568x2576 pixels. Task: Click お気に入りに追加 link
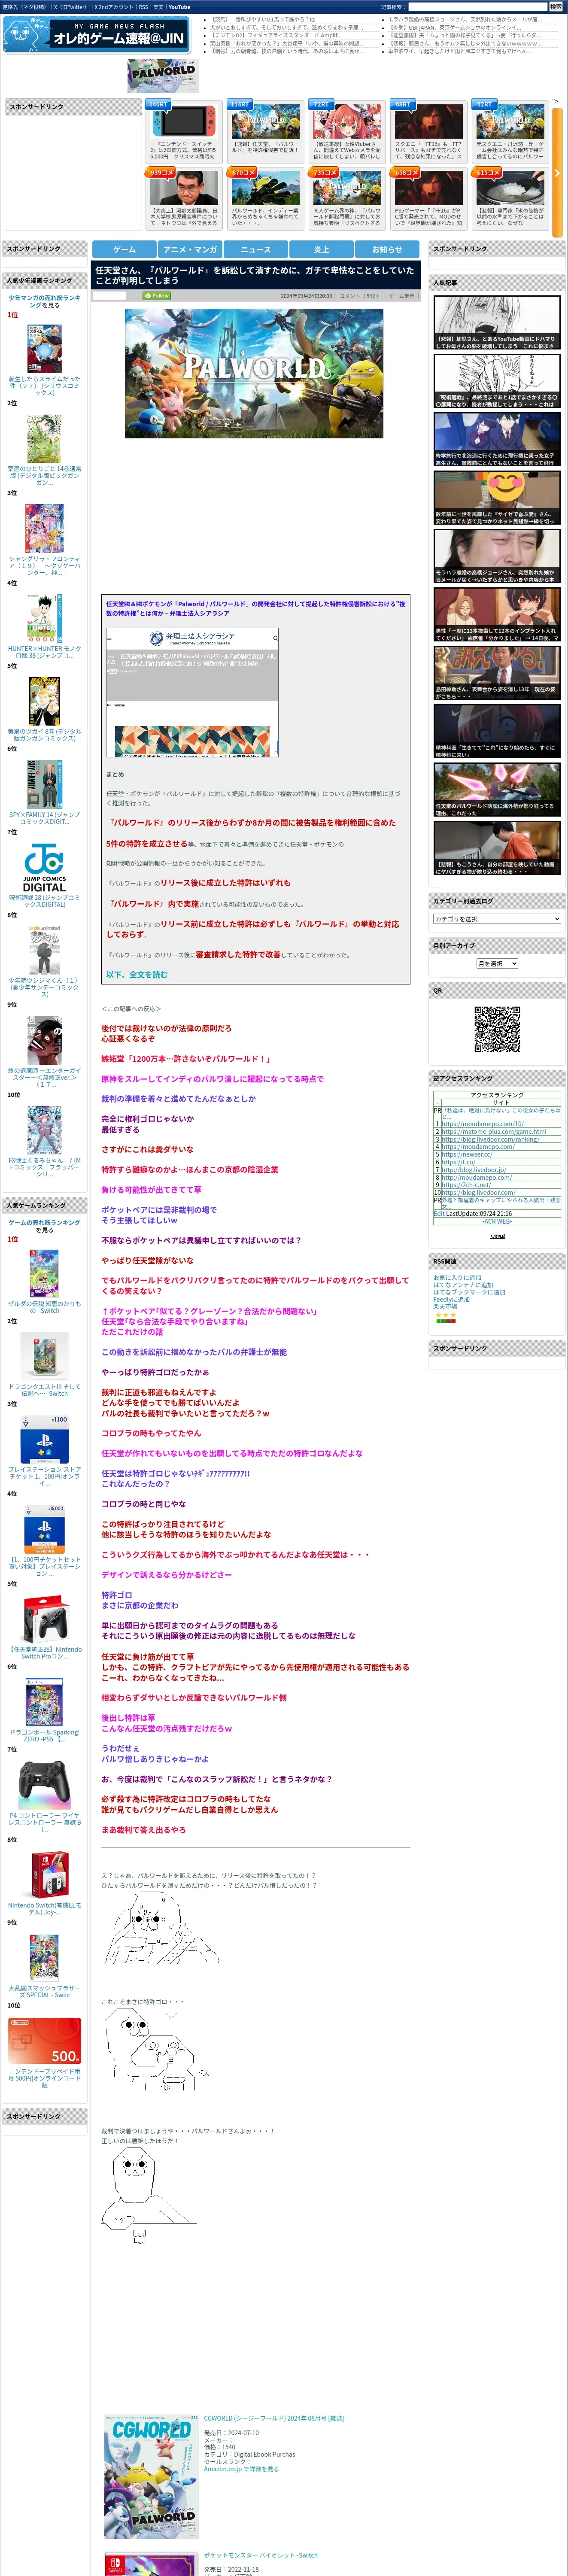pos(457,1277)
